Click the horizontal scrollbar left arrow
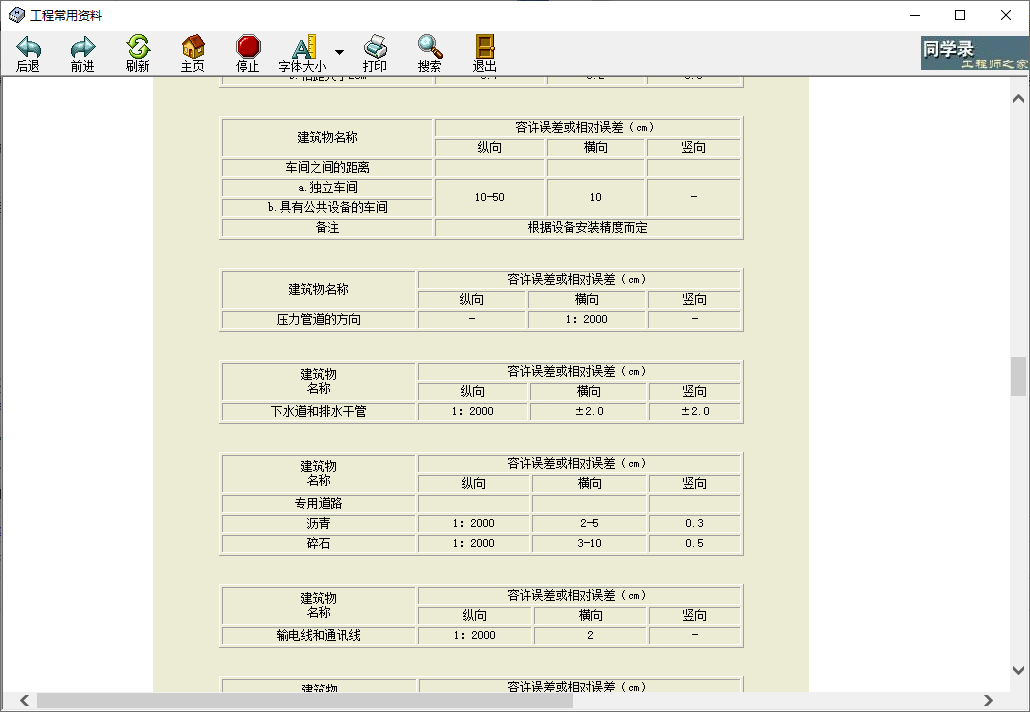The image size is (1030, 712). pos(24,701)
